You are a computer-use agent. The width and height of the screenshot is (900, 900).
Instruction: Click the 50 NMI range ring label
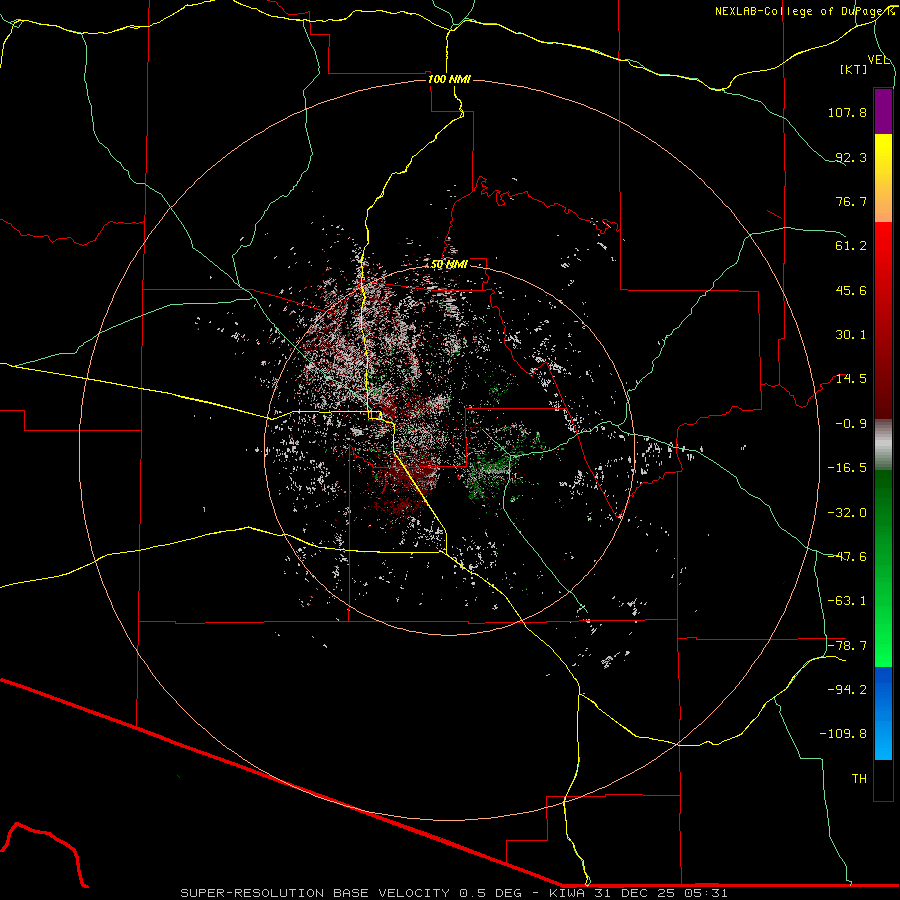click(x=449, y=264)
